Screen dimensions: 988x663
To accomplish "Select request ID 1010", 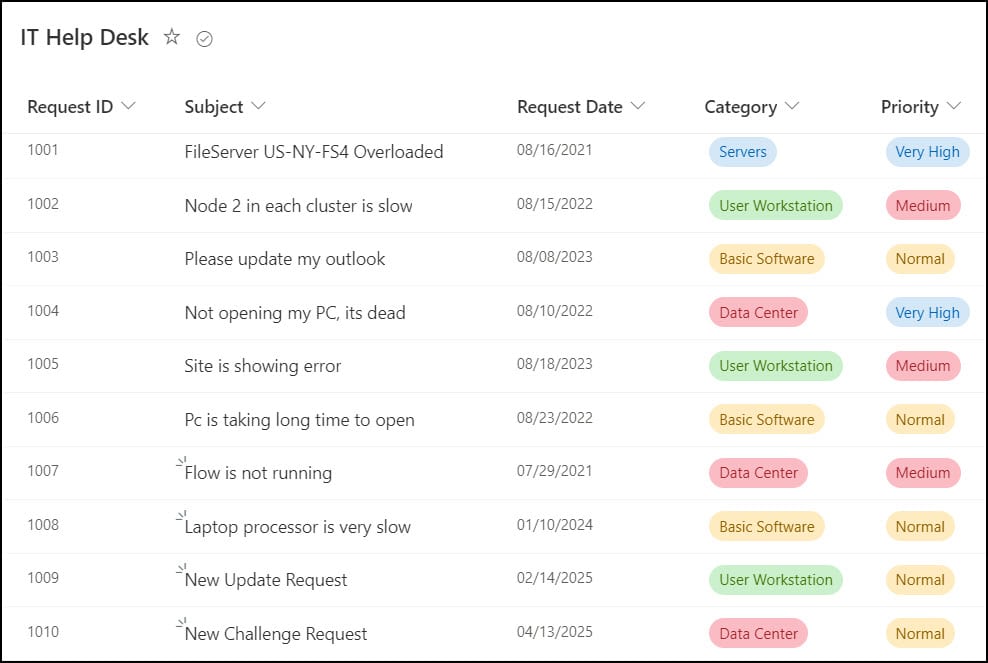I will [43, 631].
